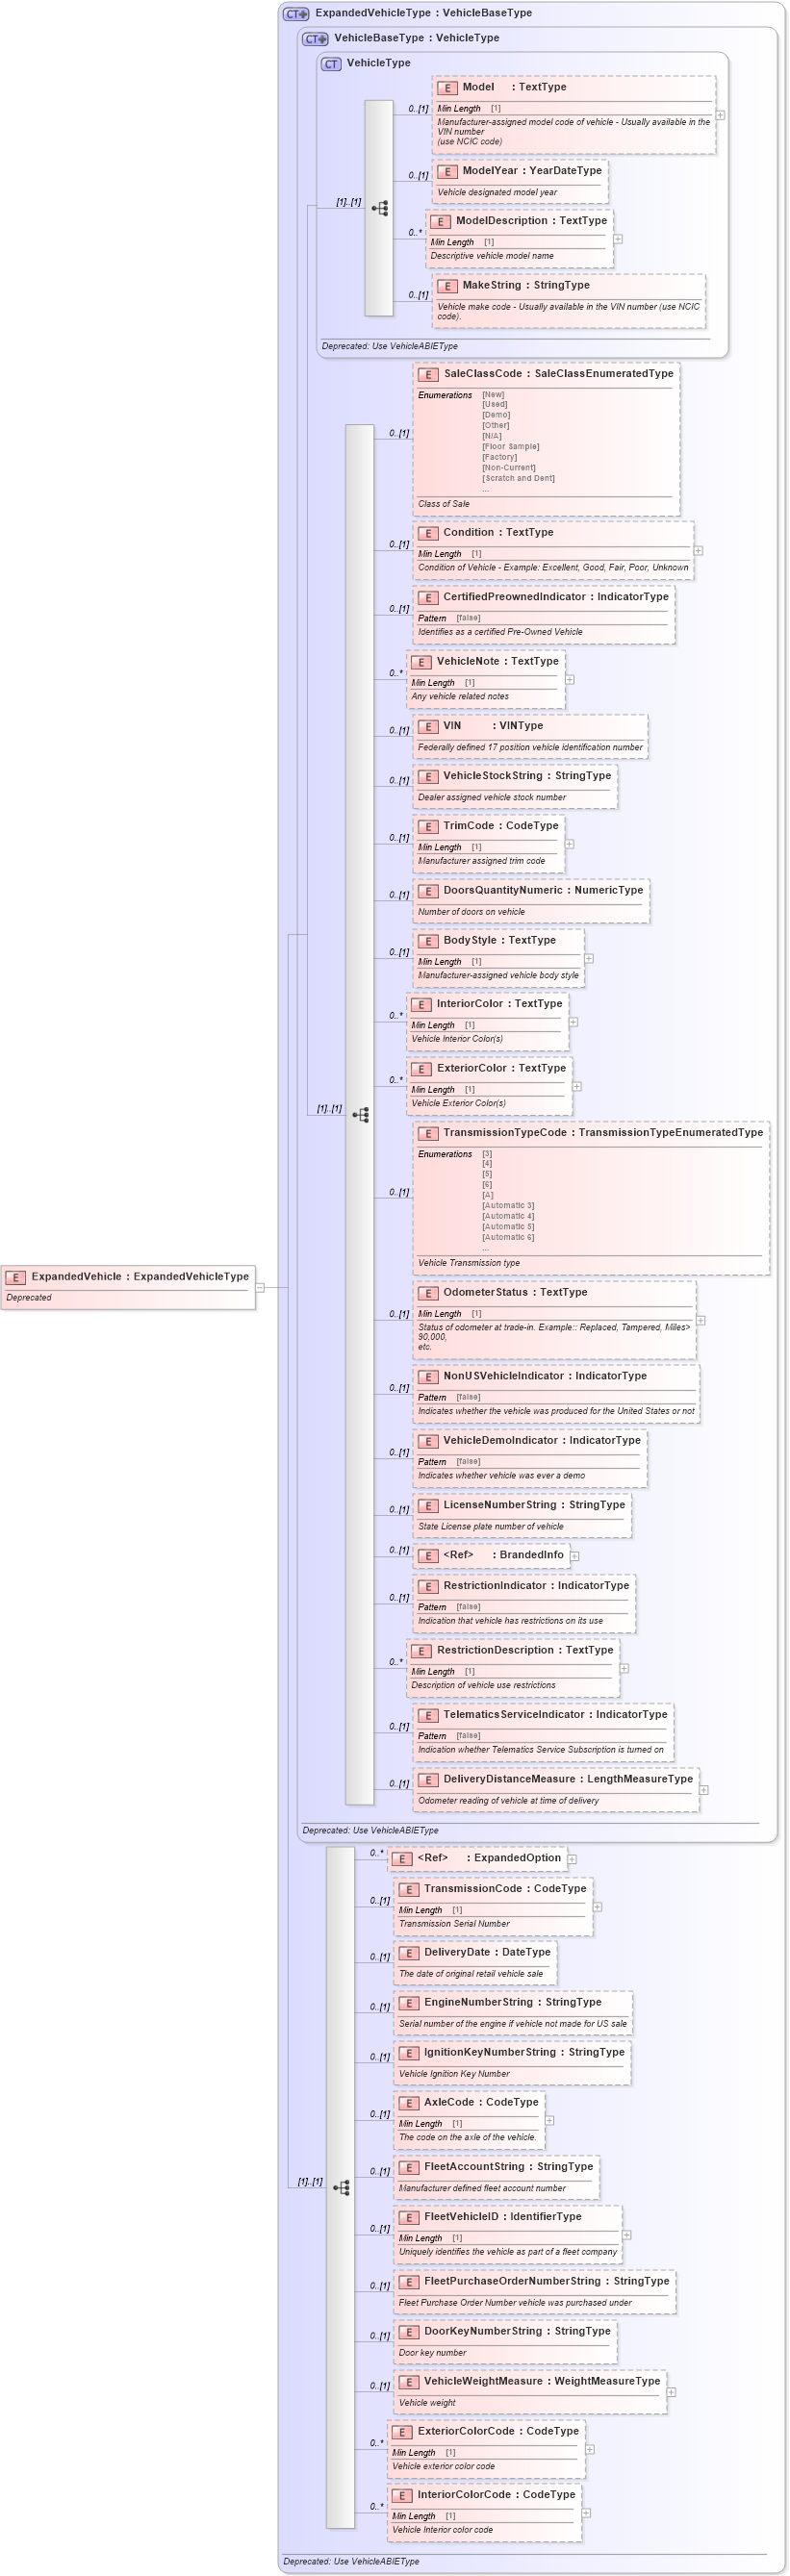Expand the ExpandedOption reference plus box
790x2576 pixels.
[572, 1859]
